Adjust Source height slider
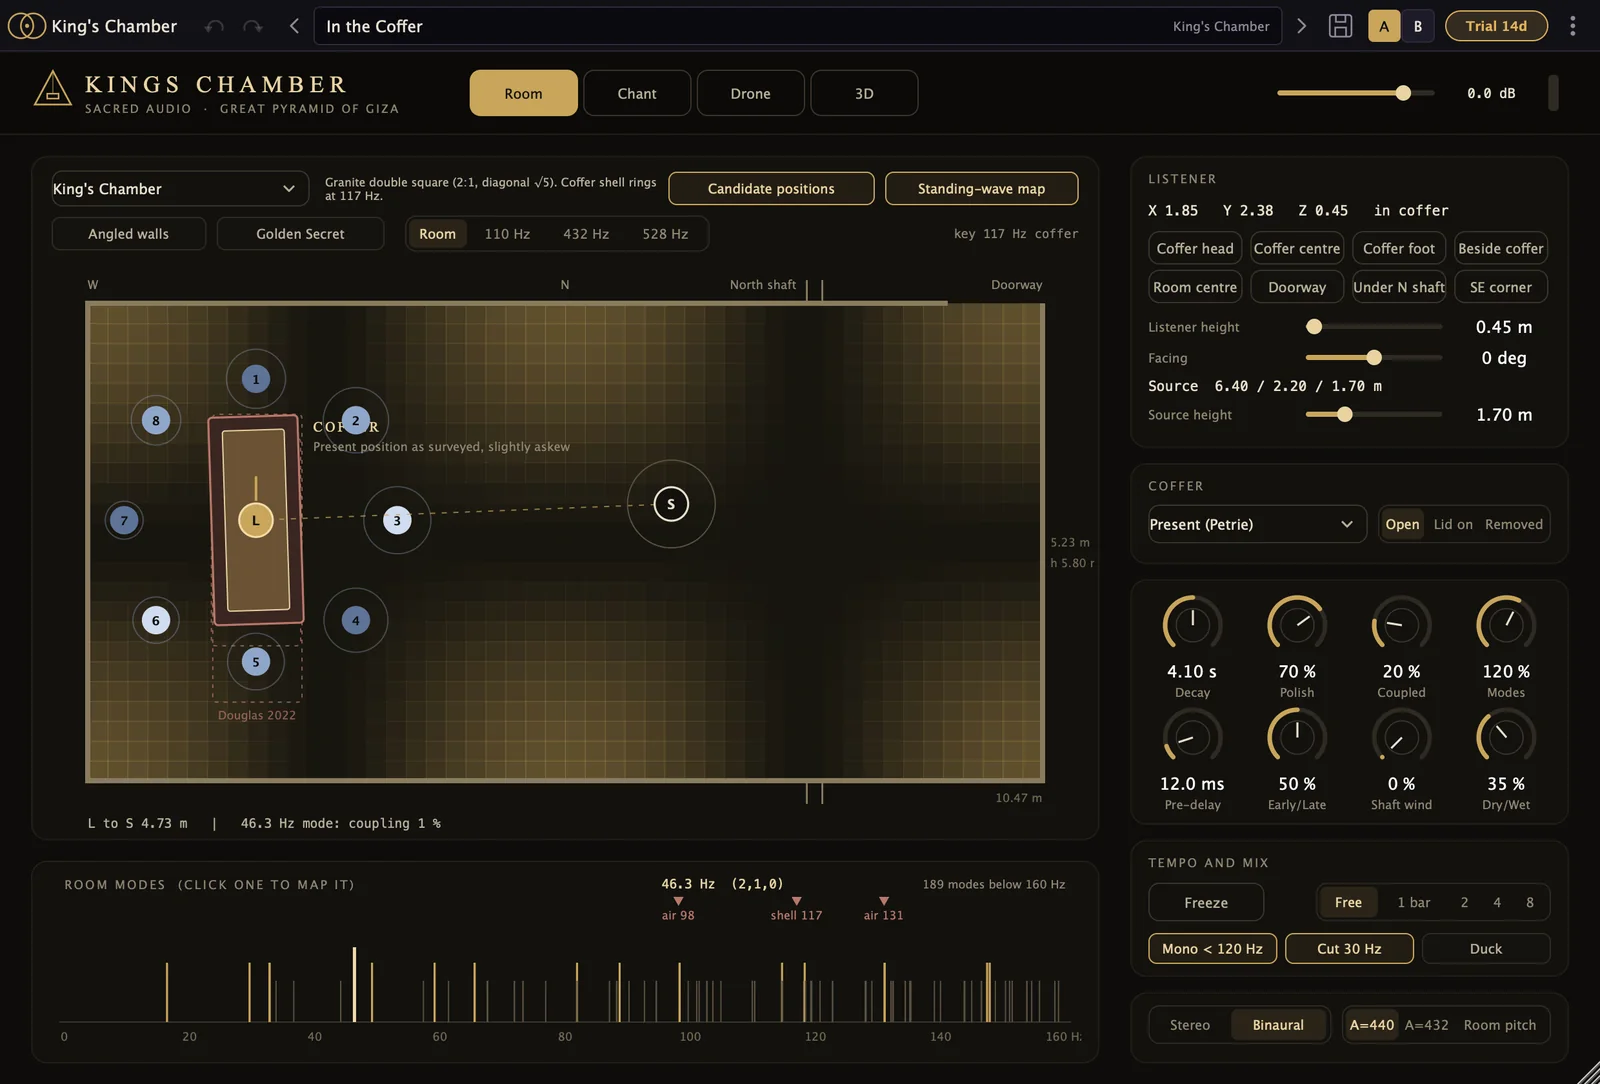 point(1345,415)
